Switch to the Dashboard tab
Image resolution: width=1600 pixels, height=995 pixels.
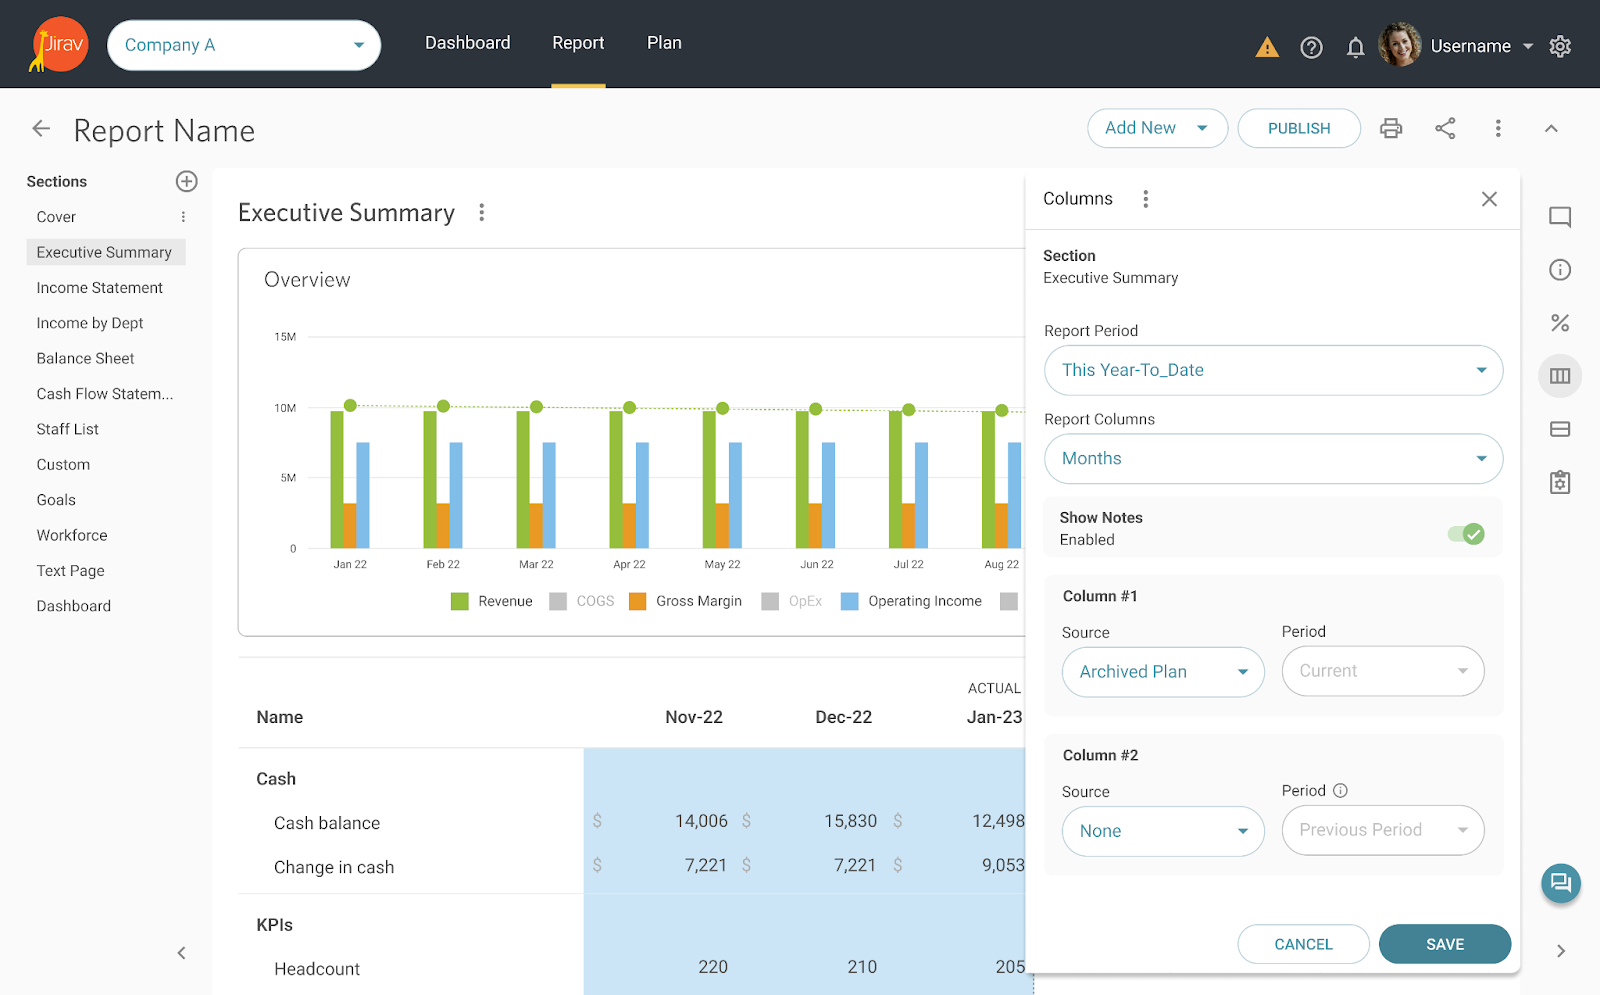coord(467,43)
